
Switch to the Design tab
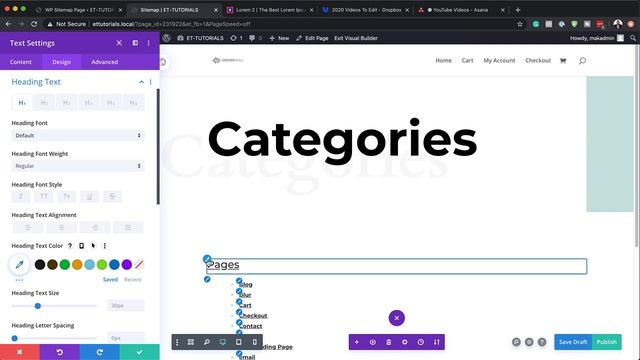click(x=61, y=62)
